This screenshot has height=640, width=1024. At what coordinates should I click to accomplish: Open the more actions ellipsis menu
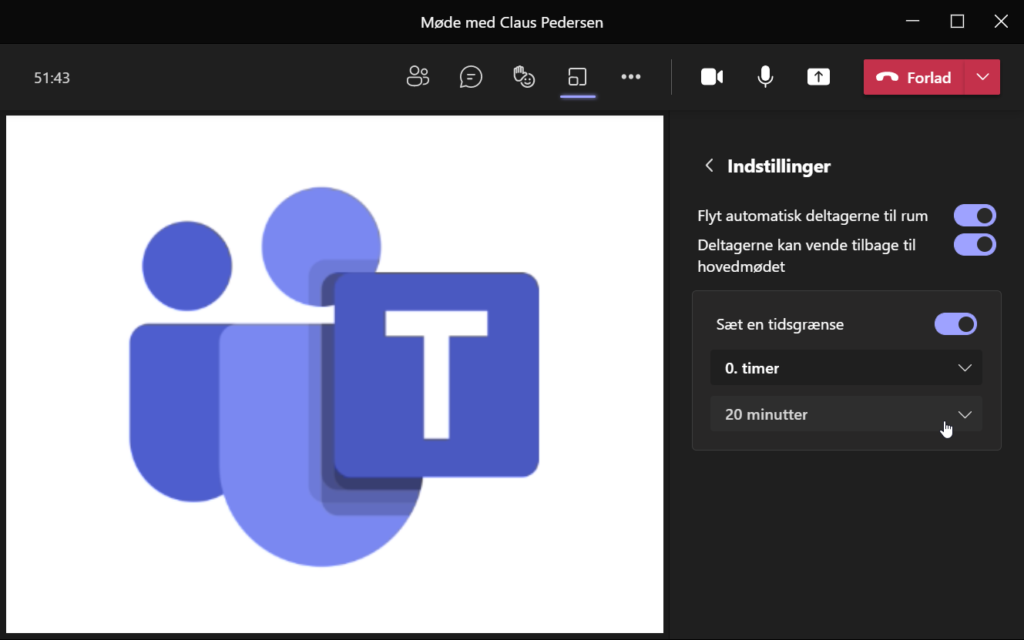click(631, 77)
